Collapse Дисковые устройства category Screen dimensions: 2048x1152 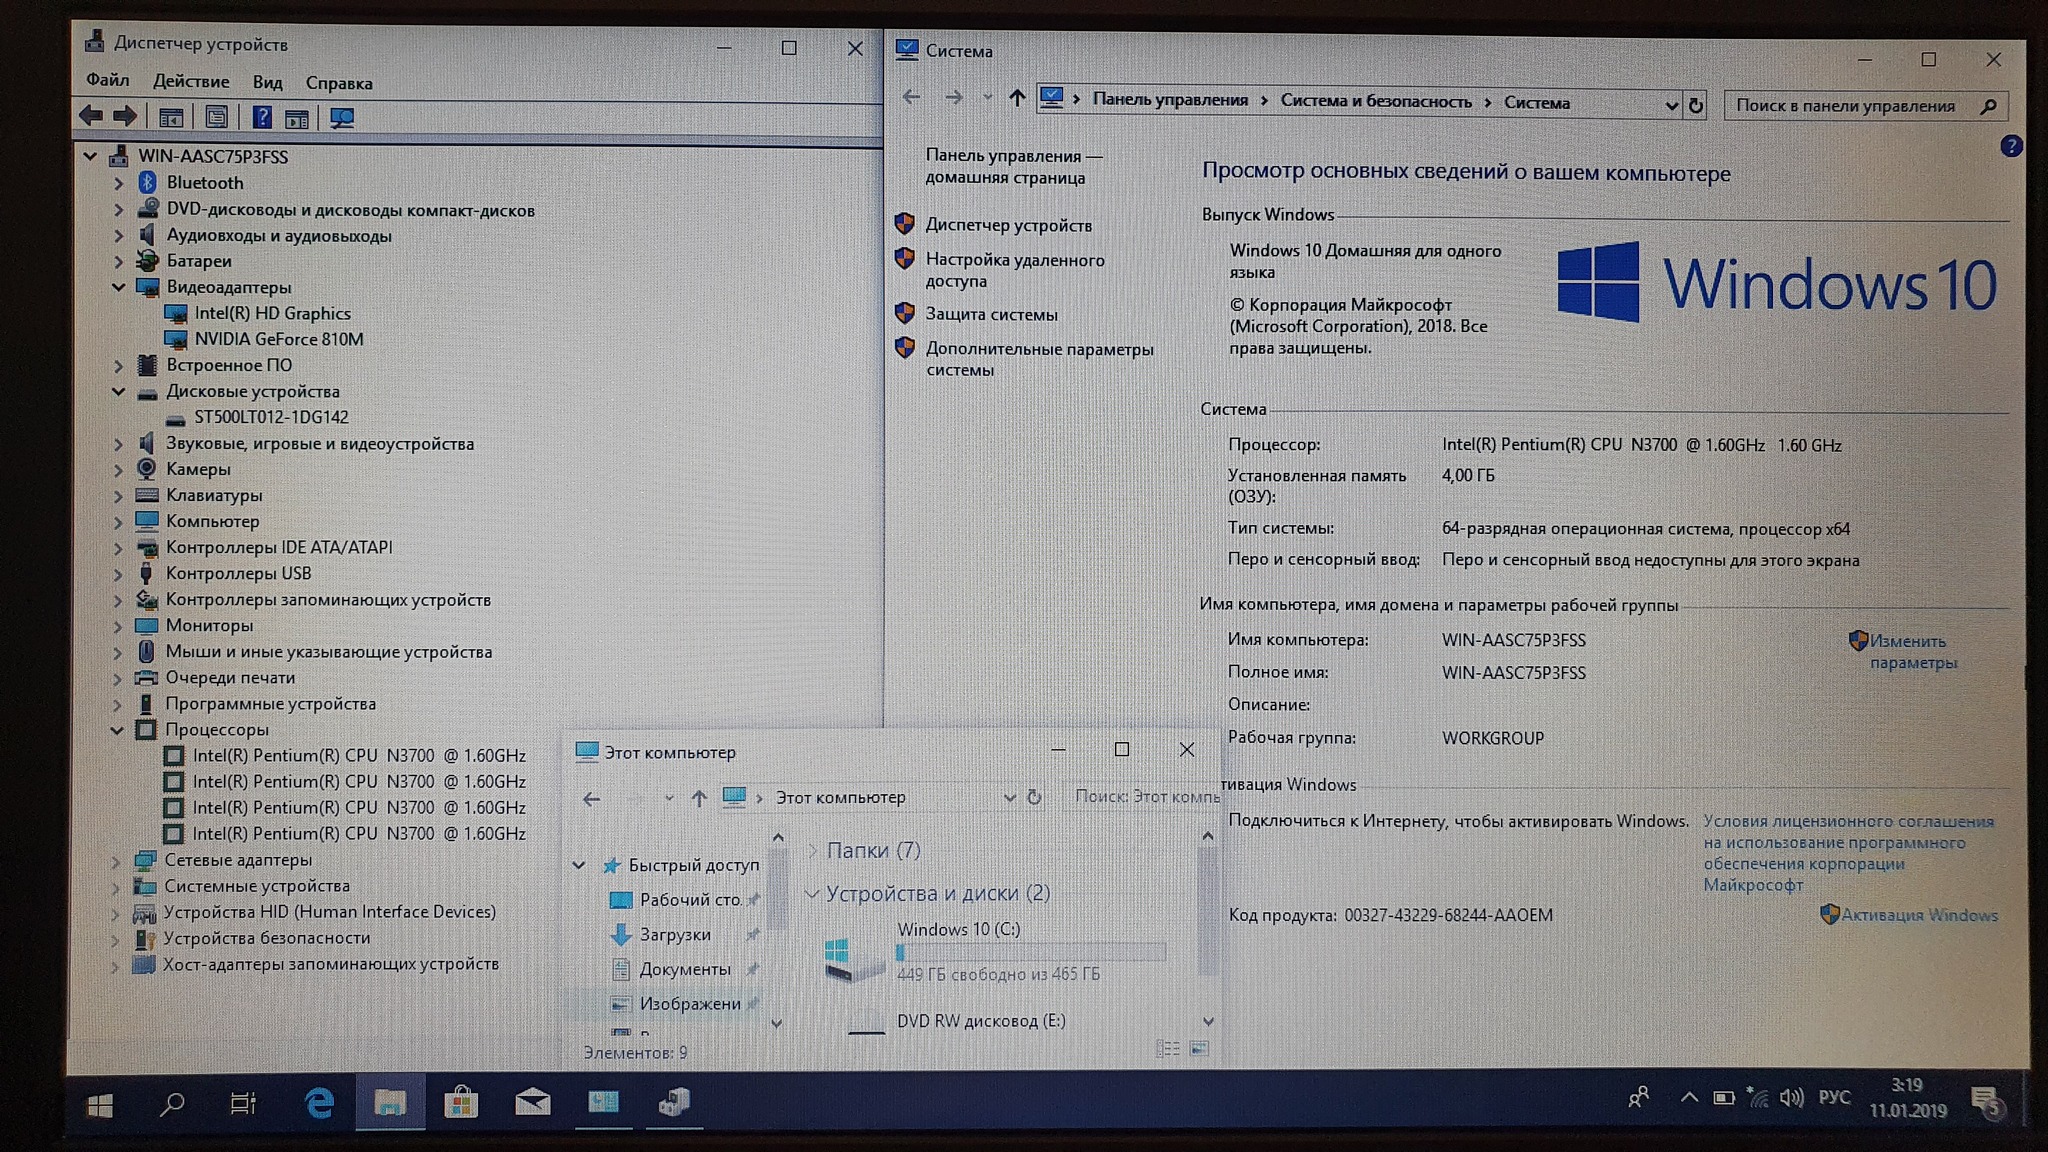point(118,391)
